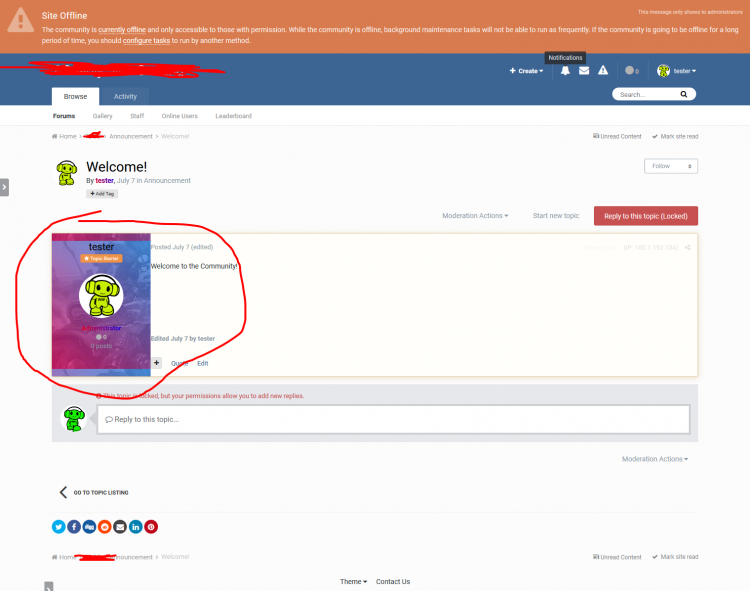Open the Notifications bell icon

pos(565,71)
